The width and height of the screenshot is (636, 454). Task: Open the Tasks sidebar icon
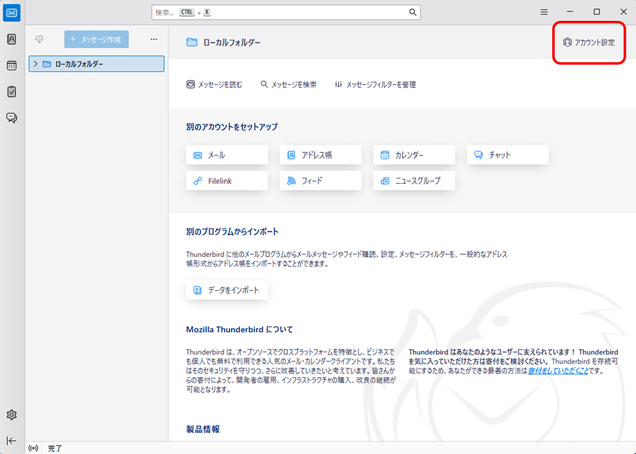click(11, 91)
